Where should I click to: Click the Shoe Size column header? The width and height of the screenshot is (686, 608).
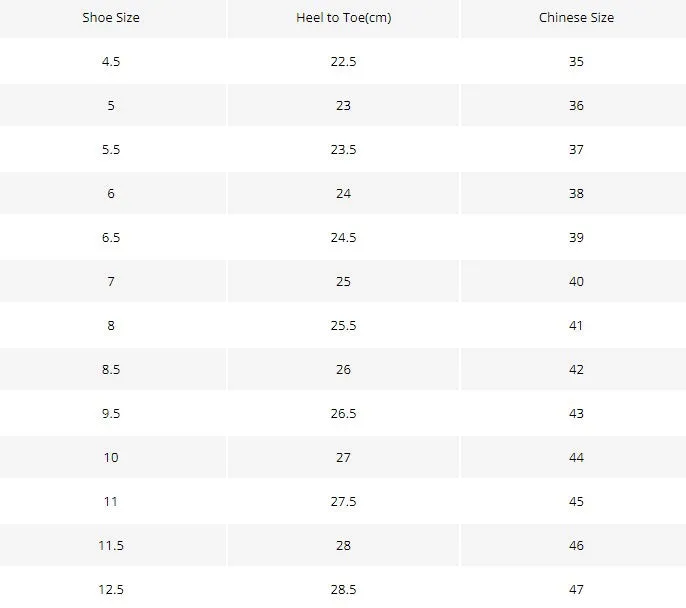pos(111,18)
